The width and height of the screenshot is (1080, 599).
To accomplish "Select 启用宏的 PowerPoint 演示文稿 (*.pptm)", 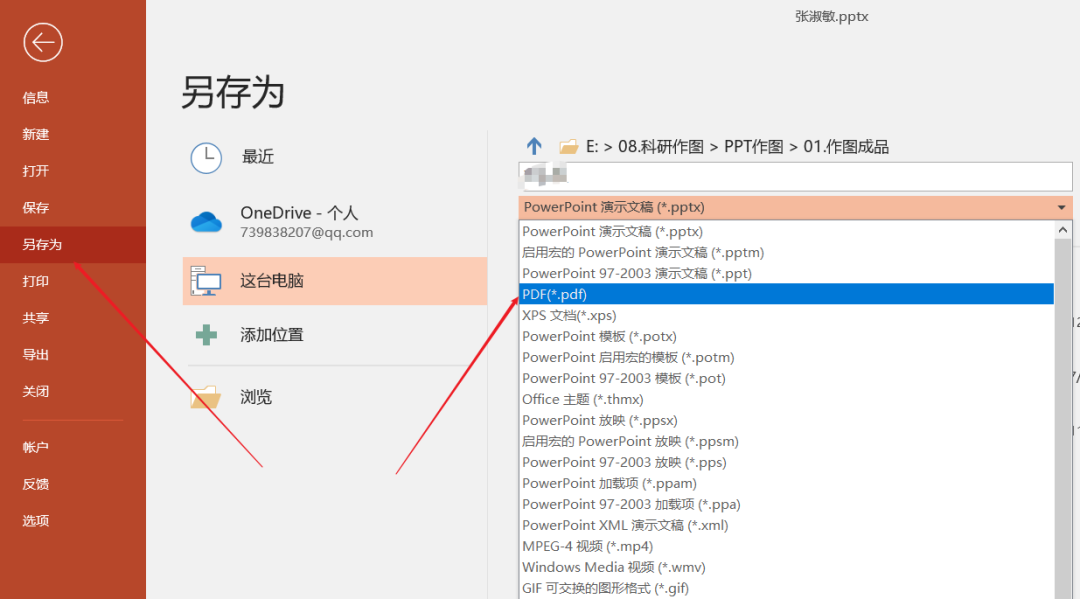I will click(786, 253).
